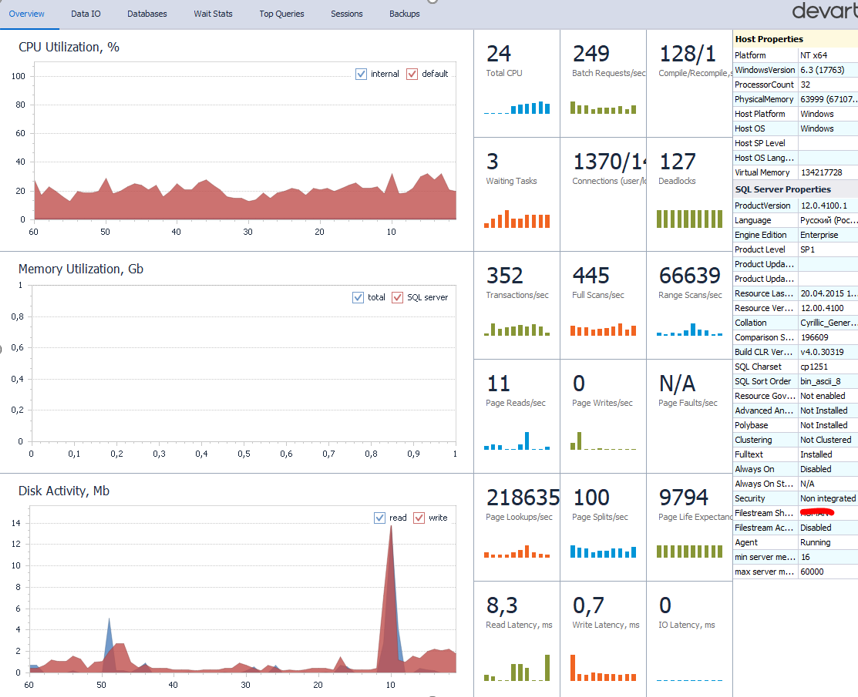
Task: Switch to the Overview tab
Action: click(x=27, y=14)
